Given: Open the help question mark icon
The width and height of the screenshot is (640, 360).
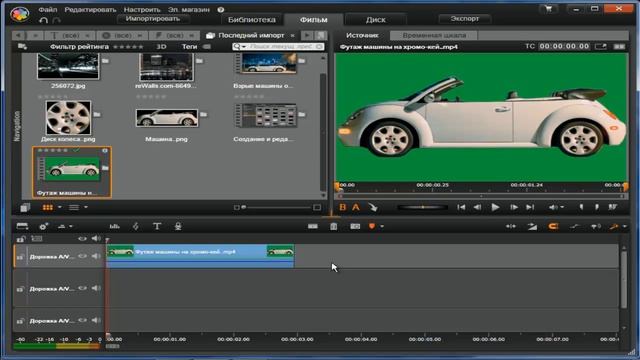Looking at the screenshot, I should coord(221,9).
